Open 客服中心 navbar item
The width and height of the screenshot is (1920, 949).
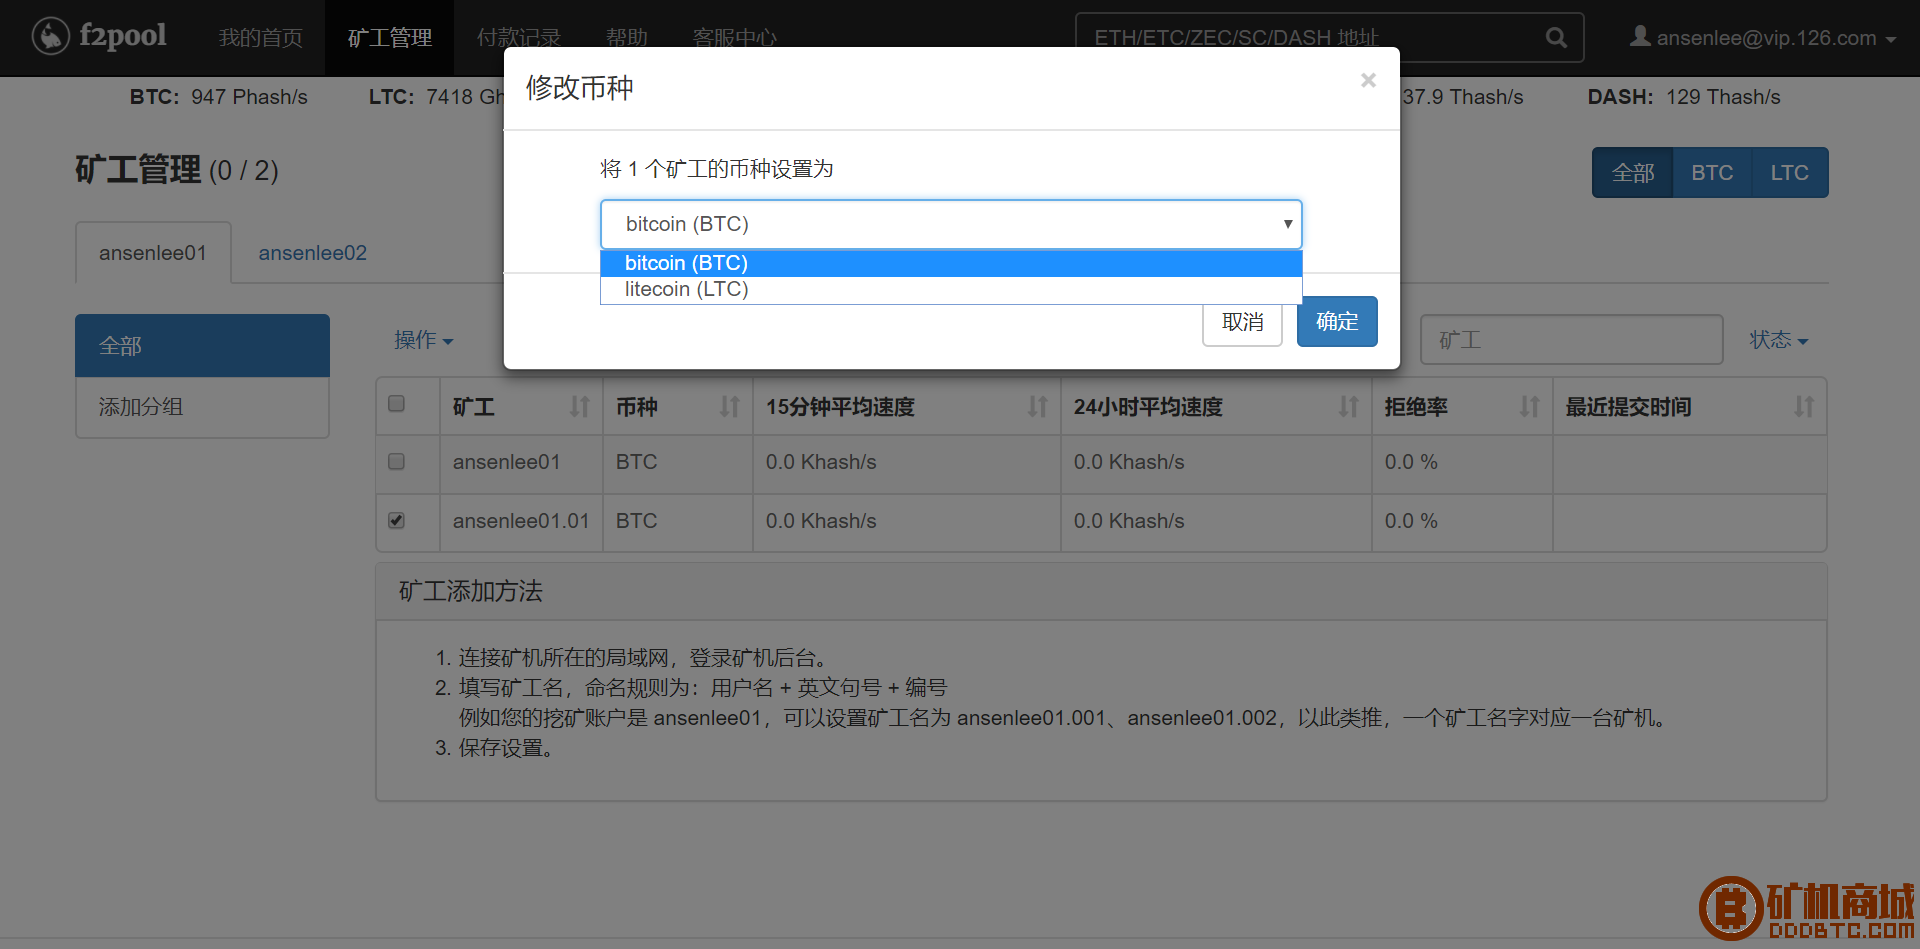[735, 38]
